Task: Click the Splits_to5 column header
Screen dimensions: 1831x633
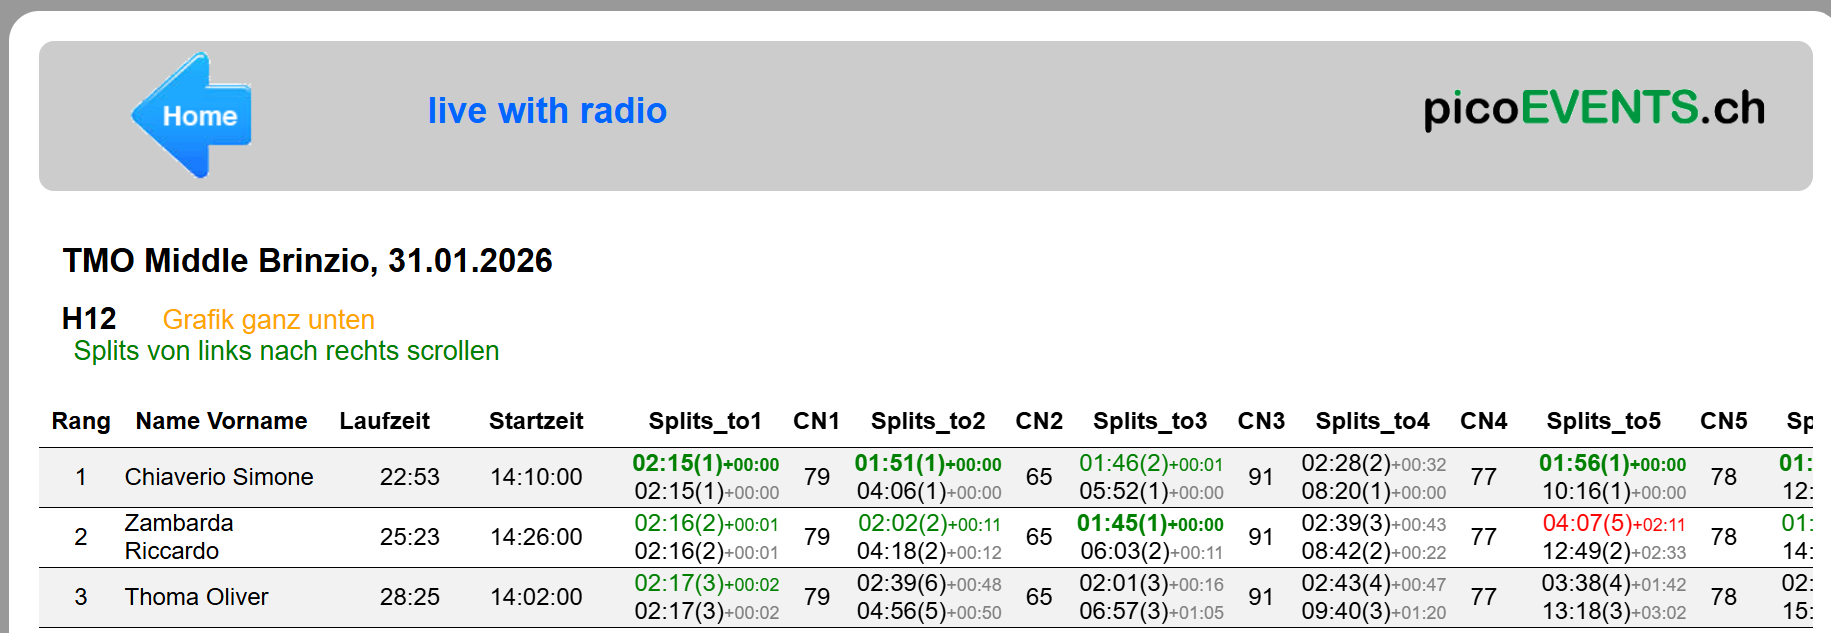Action: pos(1603,421)
